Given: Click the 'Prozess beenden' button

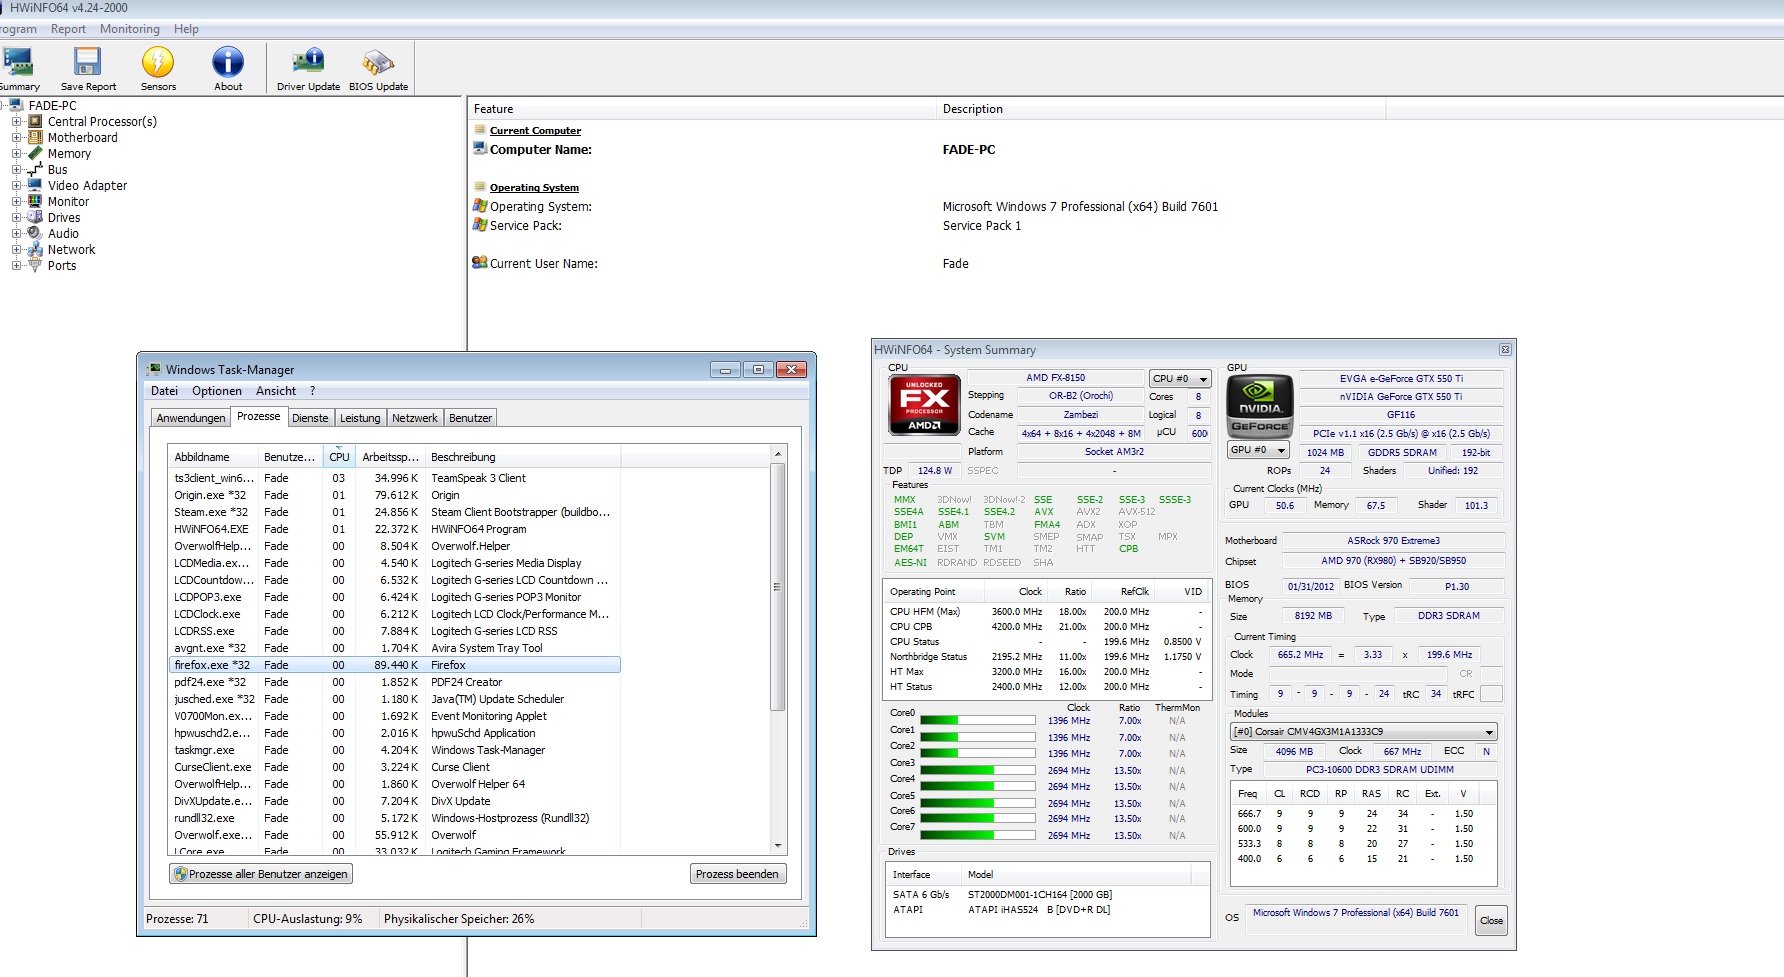Looking at the screenshot, I should coord(737,874).
